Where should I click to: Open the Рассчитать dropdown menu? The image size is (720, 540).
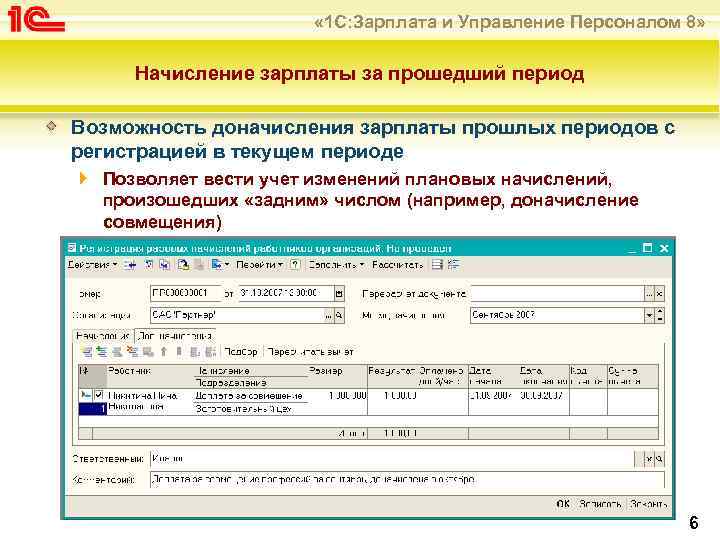(x=398, y=265)
